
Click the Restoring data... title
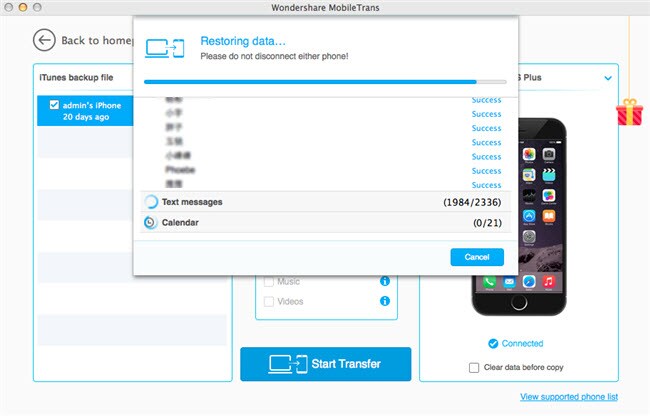[x=243, y=41]
